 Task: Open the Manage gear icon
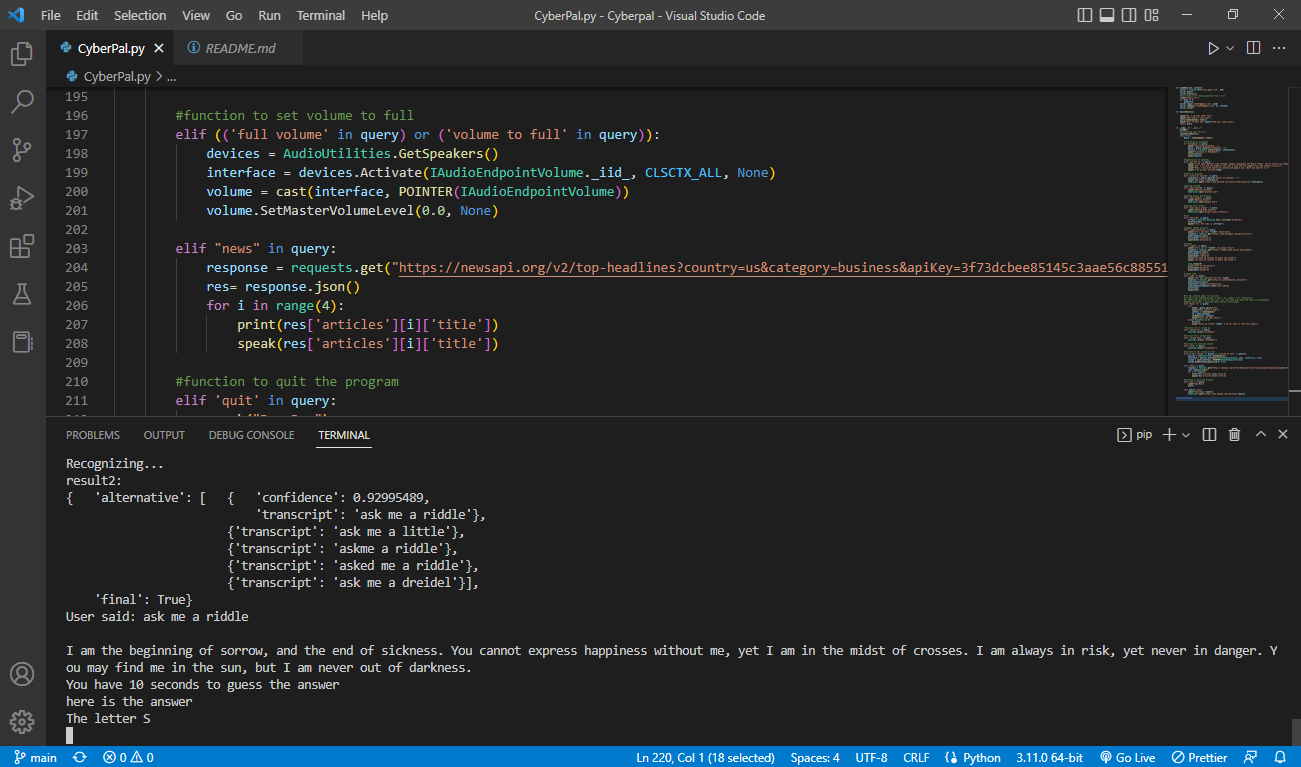[21, 721]
